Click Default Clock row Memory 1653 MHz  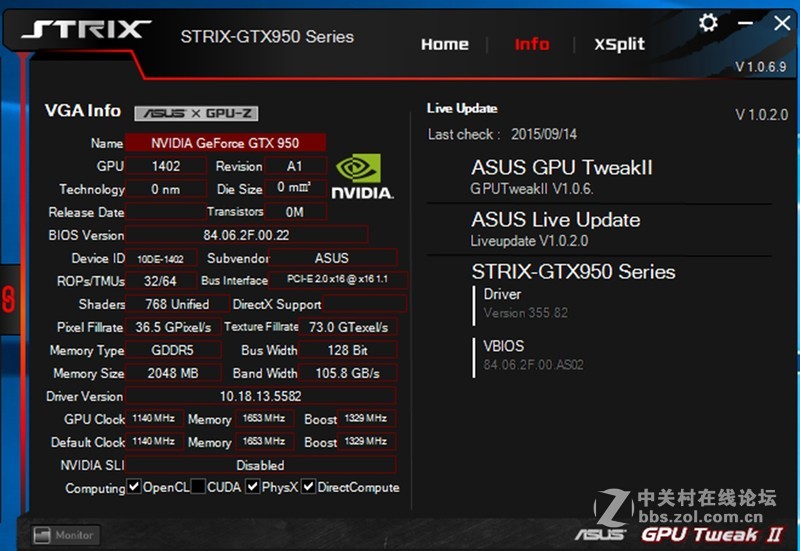(264, 441)
